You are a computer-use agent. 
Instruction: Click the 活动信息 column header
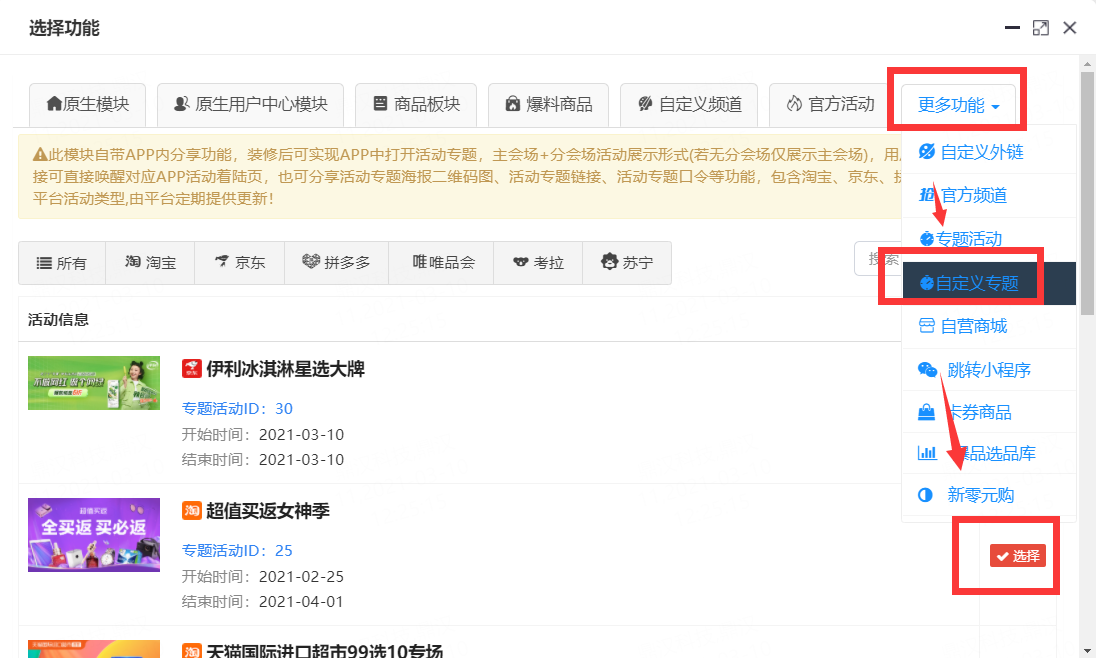59,320
